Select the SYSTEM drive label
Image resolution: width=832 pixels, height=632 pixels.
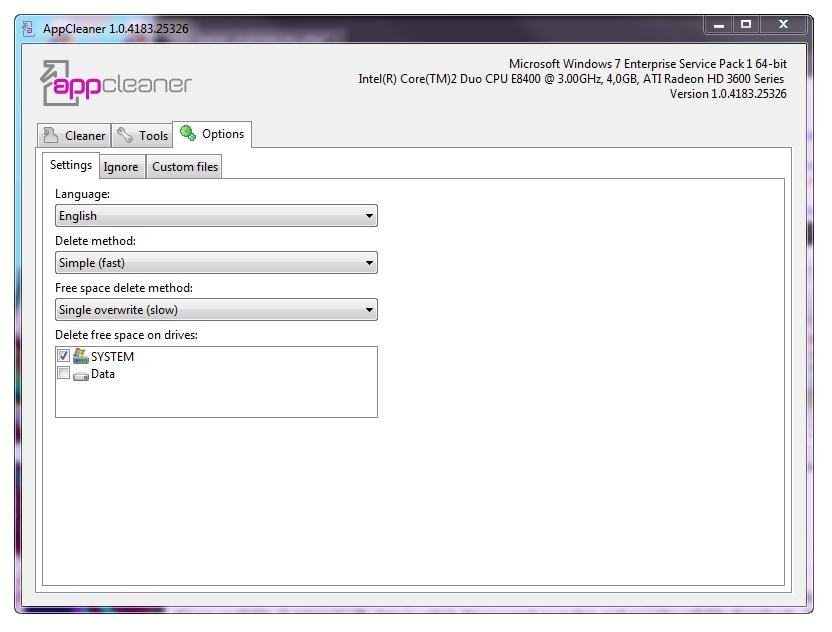click(x=112, y=357)
